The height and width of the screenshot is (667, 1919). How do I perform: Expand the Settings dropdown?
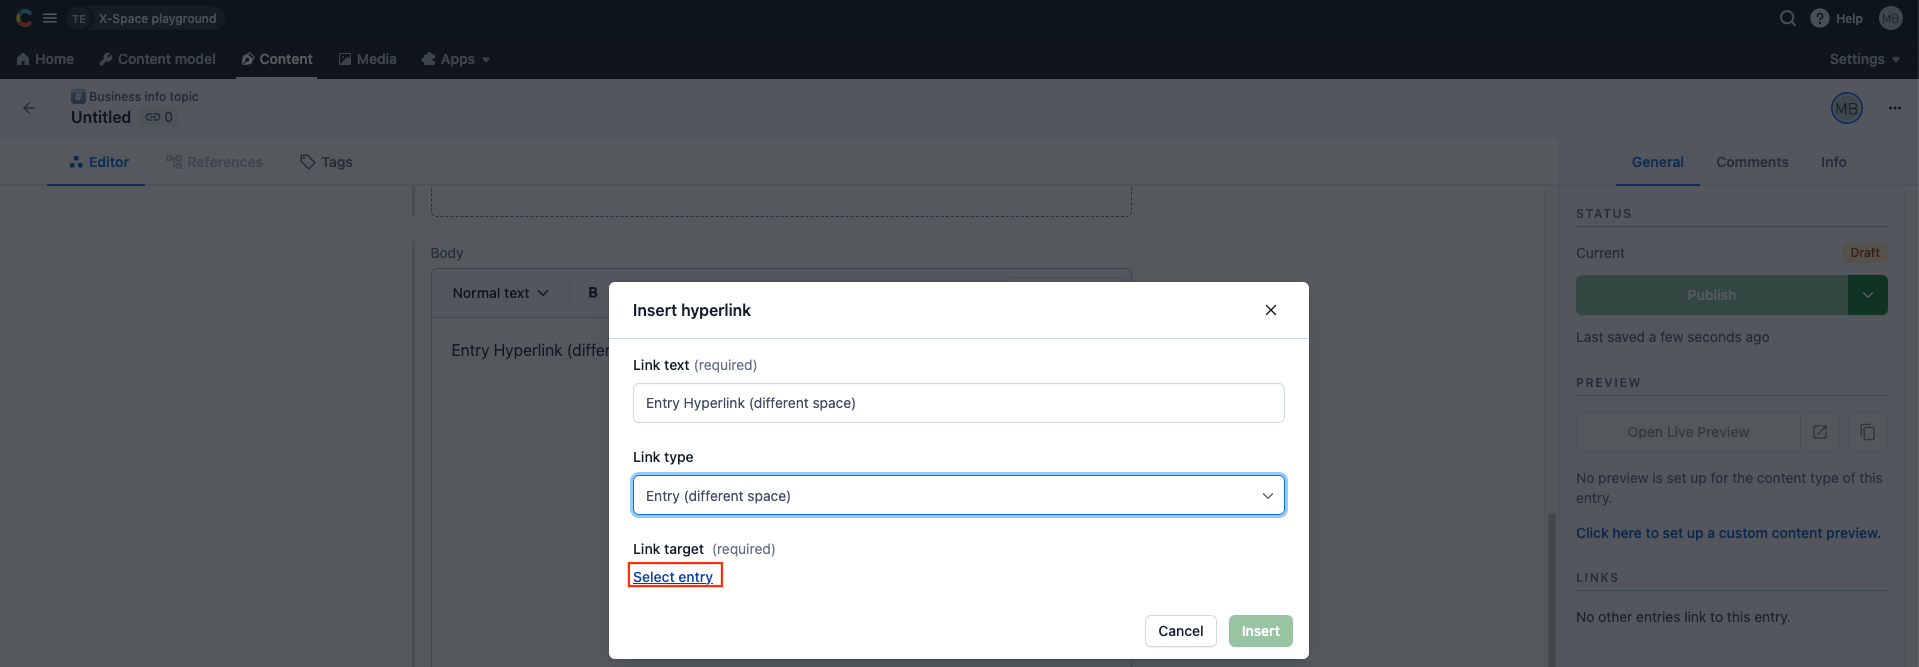[1864, 59]
